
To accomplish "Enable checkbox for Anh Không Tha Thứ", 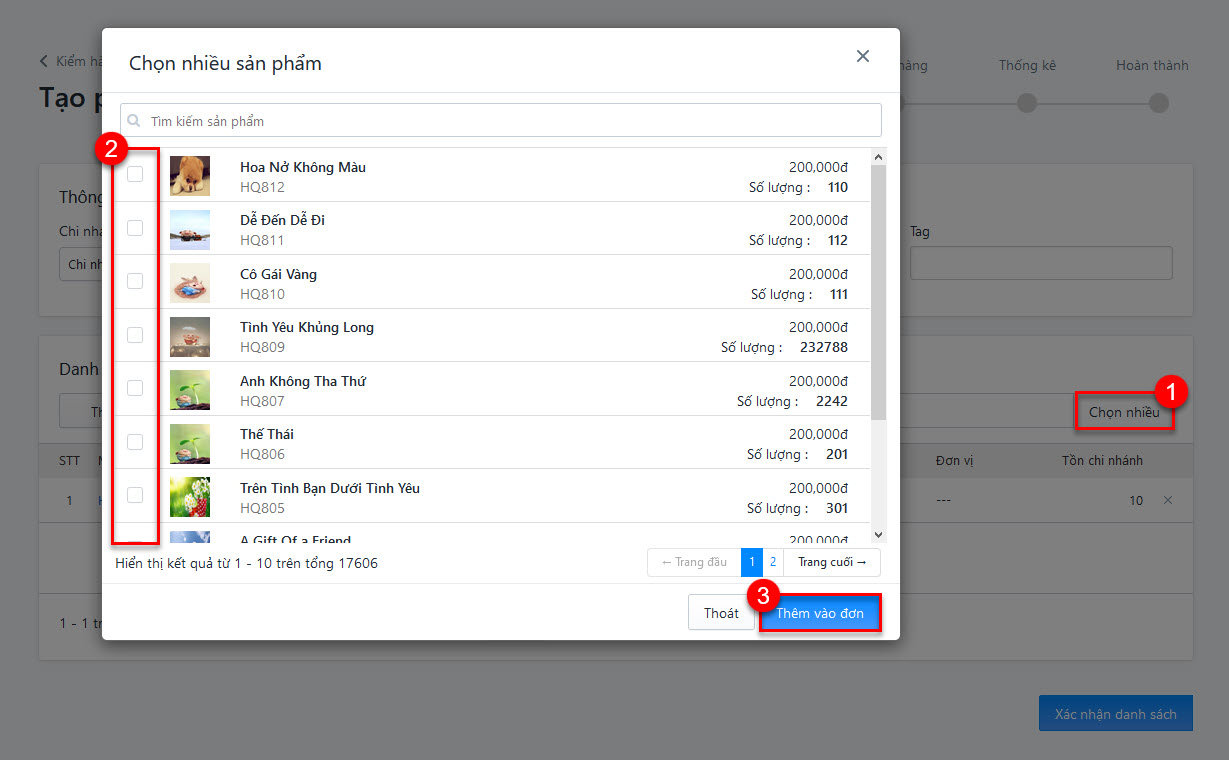I will click(x=135, y=388).
